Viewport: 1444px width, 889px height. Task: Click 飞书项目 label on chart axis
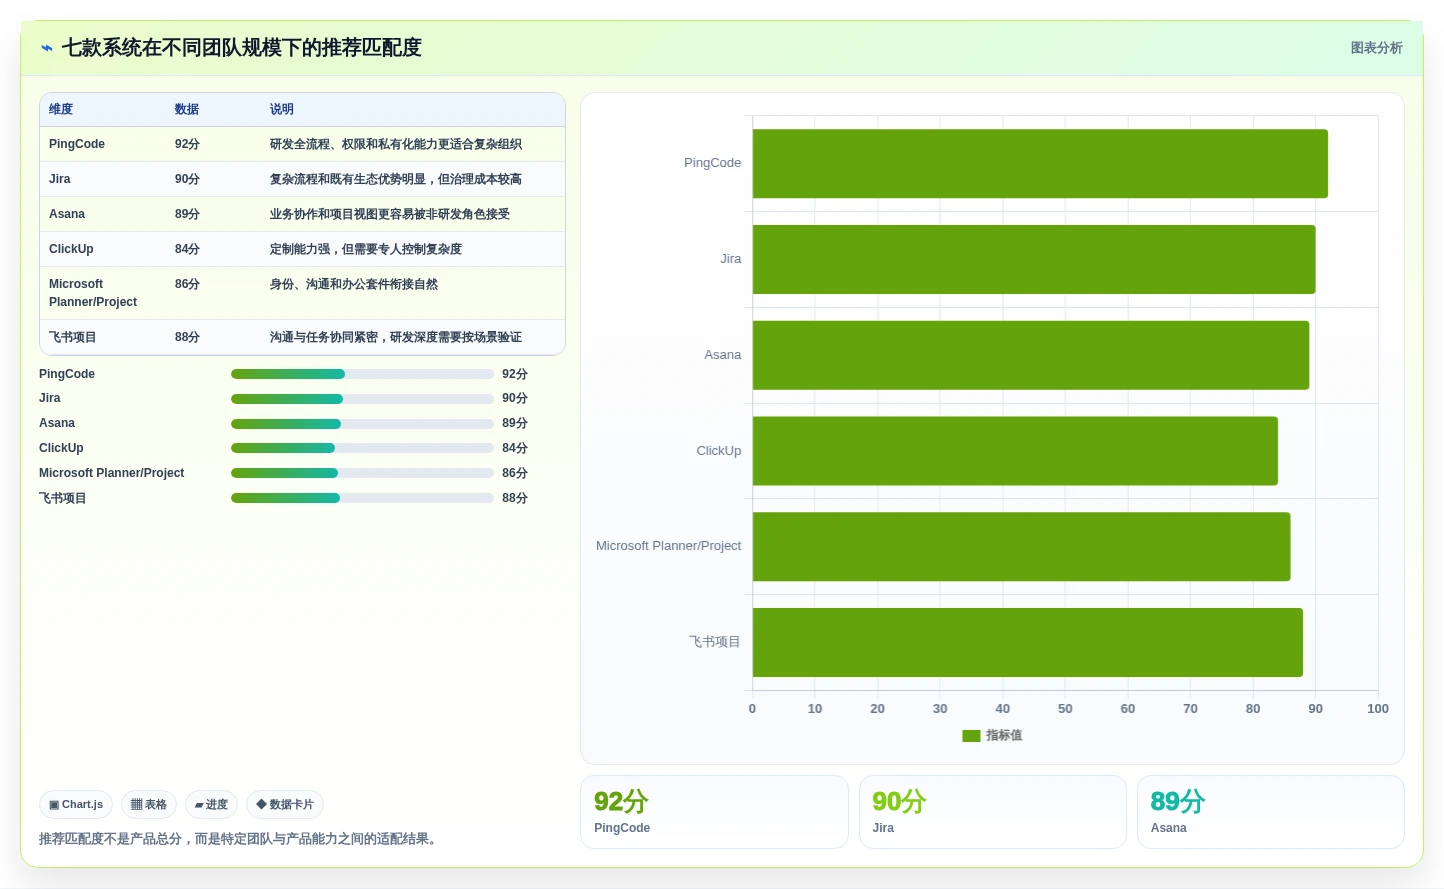(x=715, y=642)
